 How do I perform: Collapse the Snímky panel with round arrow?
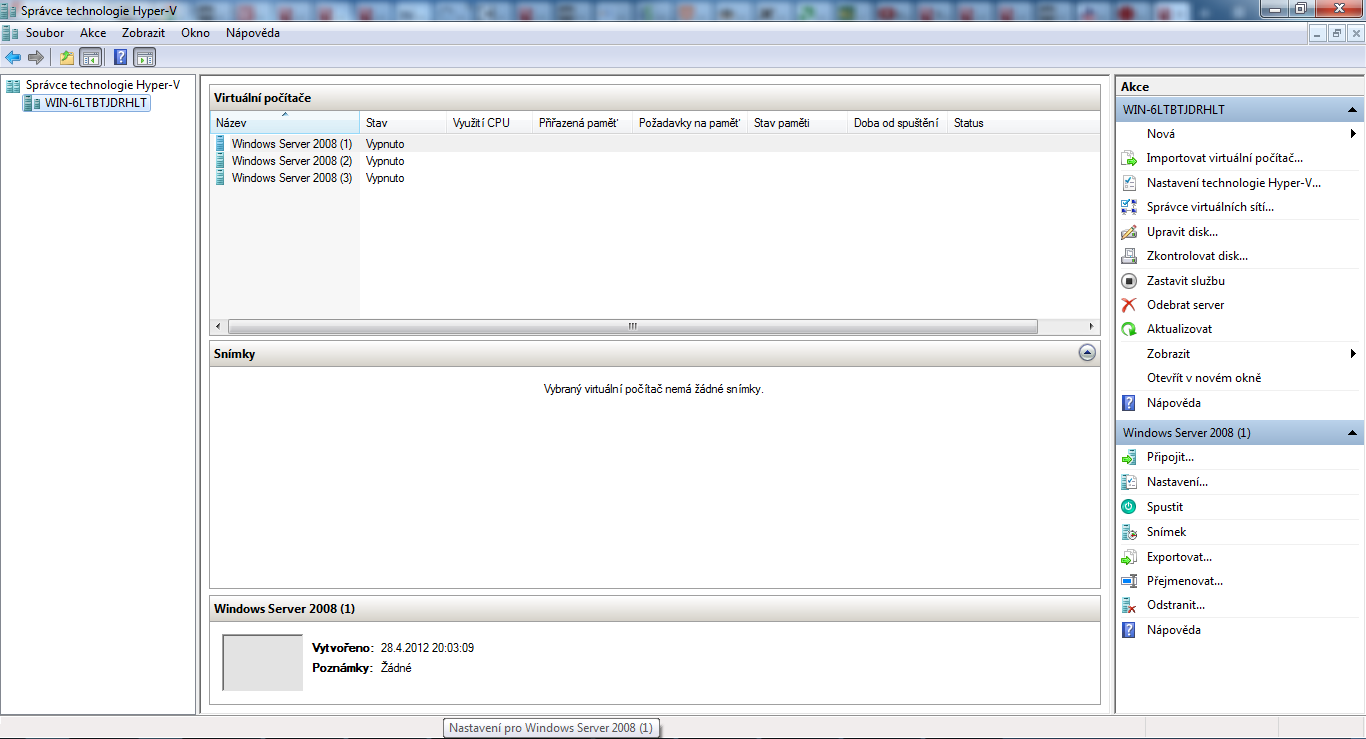(x=1087, y=353)
